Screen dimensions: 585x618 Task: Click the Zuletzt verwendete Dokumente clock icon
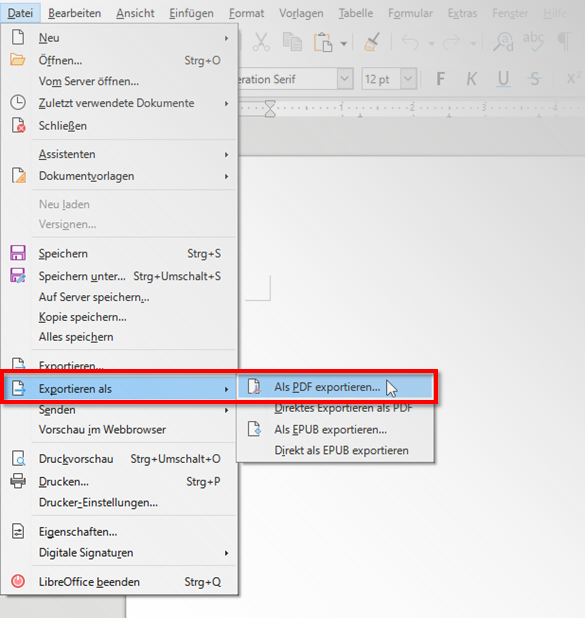coord(18,103)
